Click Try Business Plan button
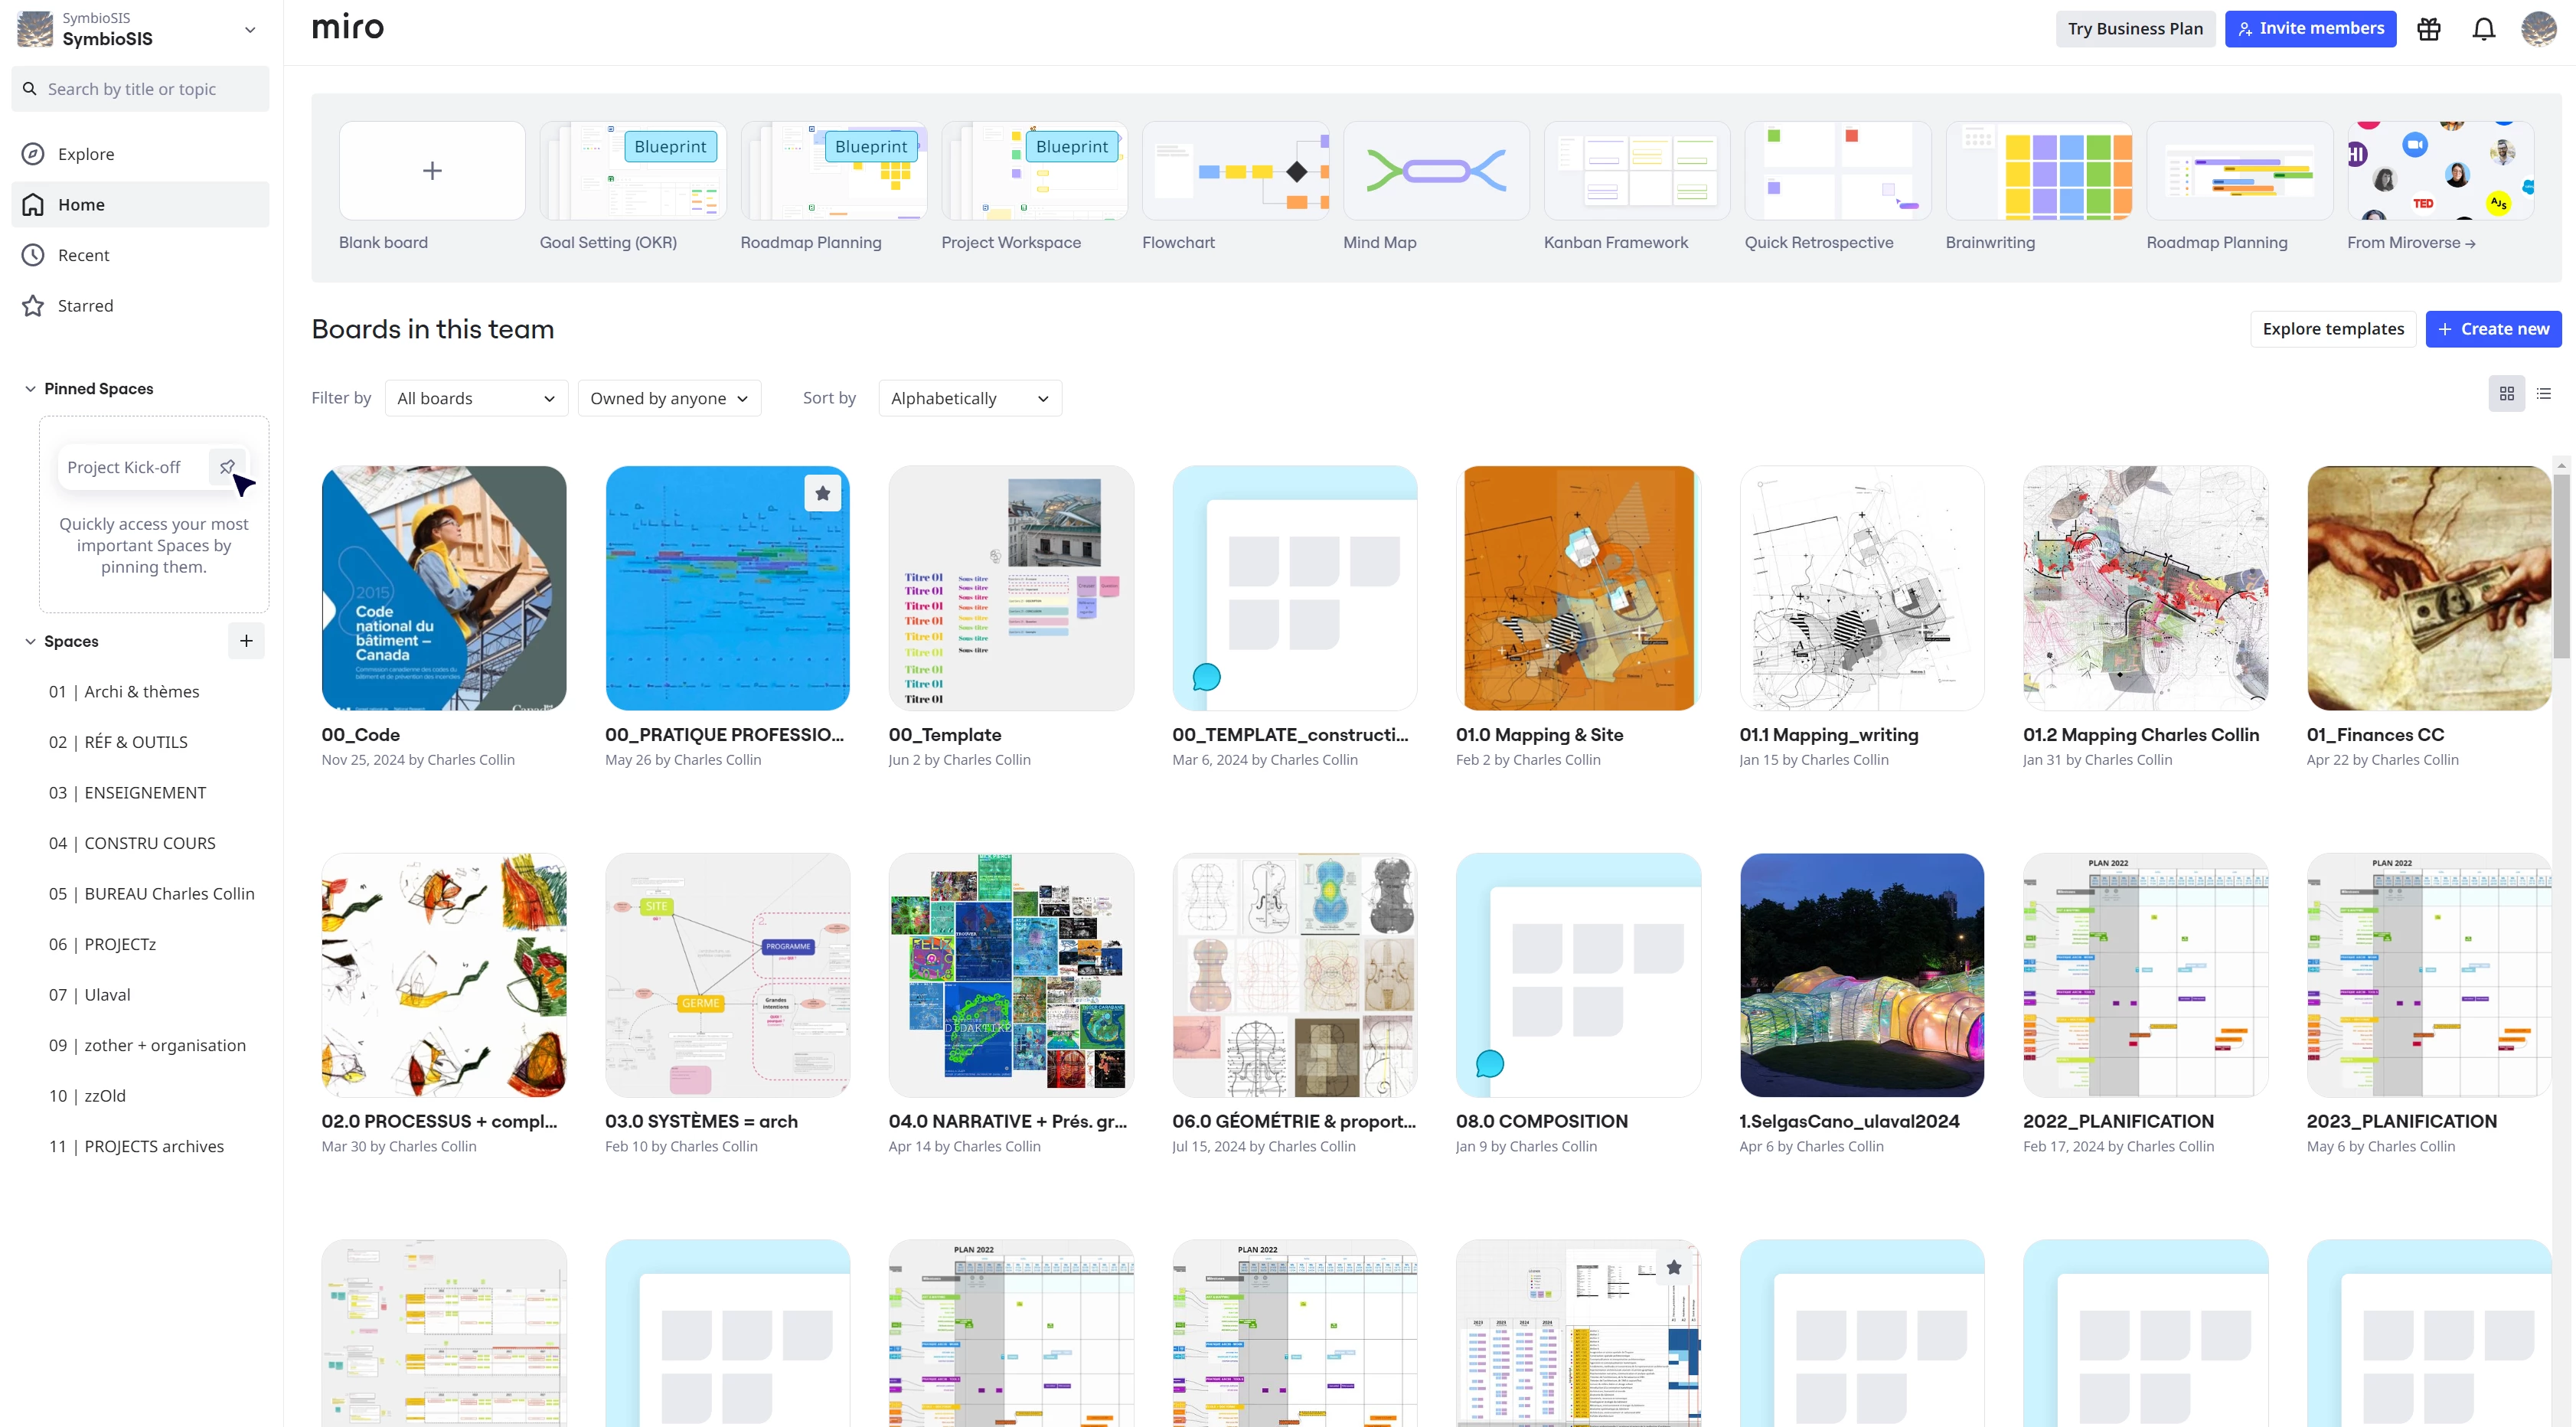 [x=2135, y=29]
